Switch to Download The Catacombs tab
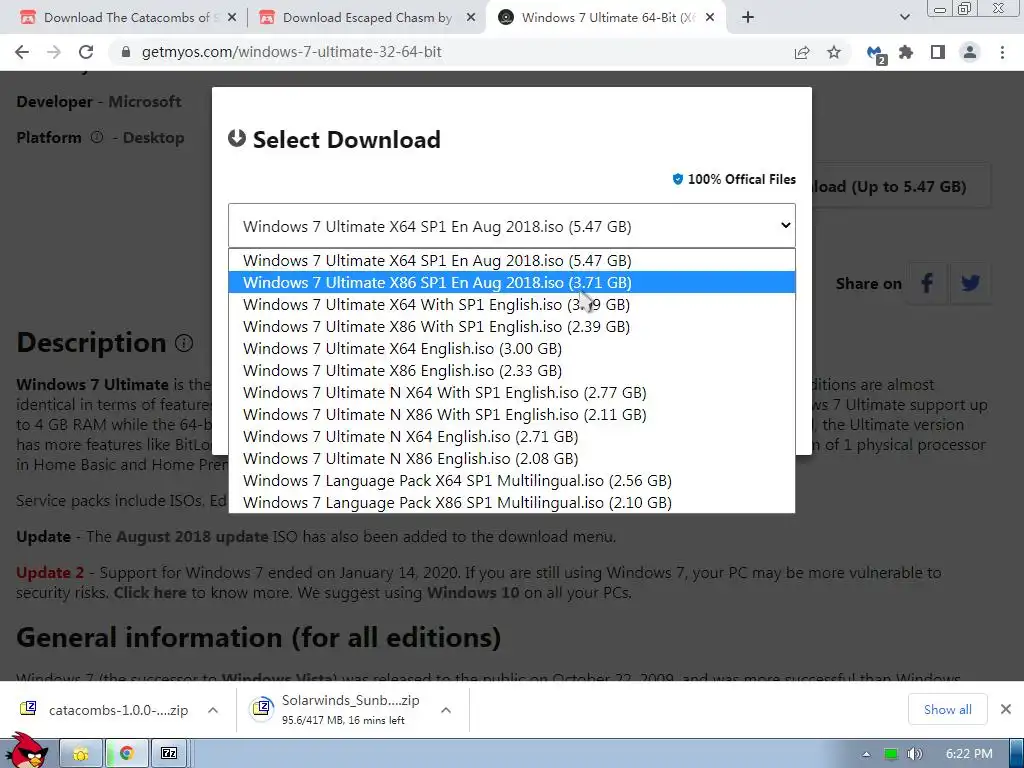 tap(125, 18)
